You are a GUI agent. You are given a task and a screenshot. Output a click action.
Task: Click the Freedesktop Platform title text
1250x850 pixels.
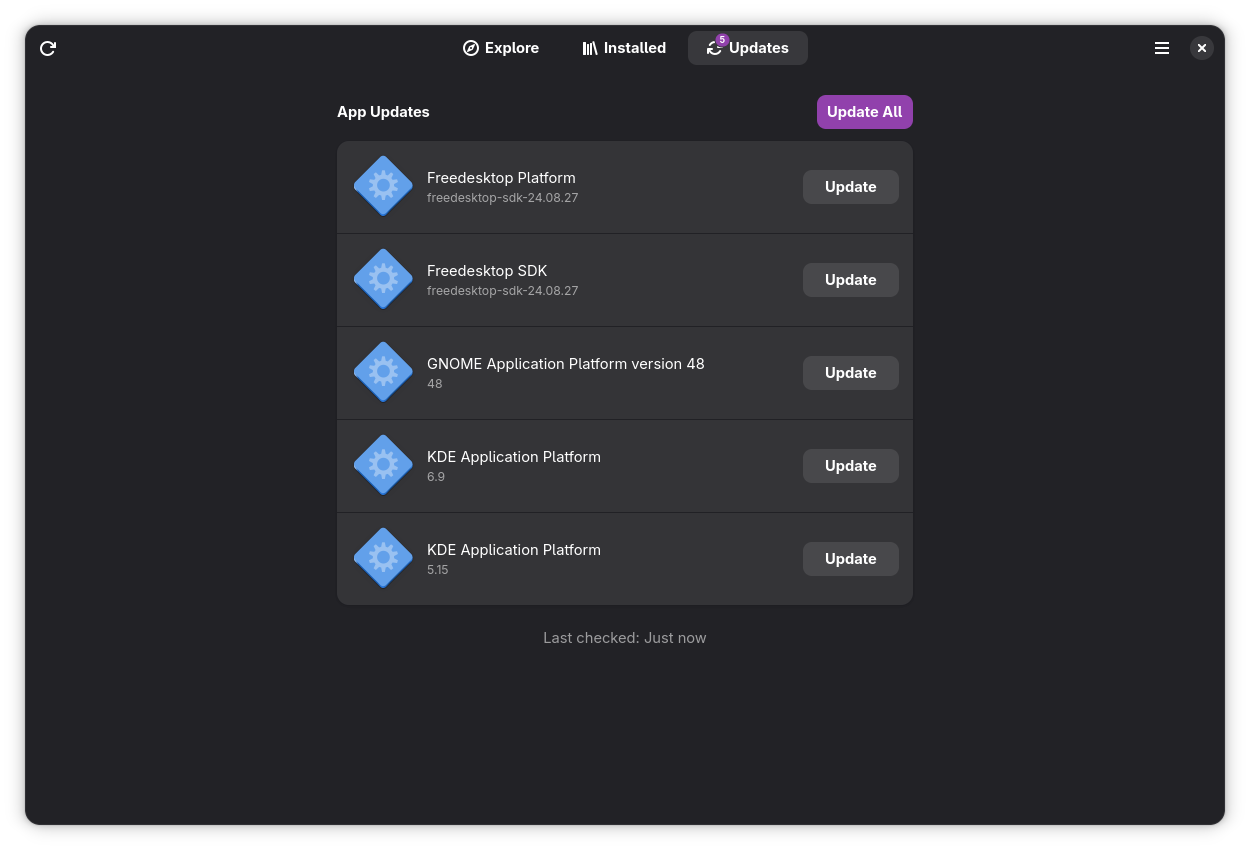pyautogui.click(x=501, y=178)
